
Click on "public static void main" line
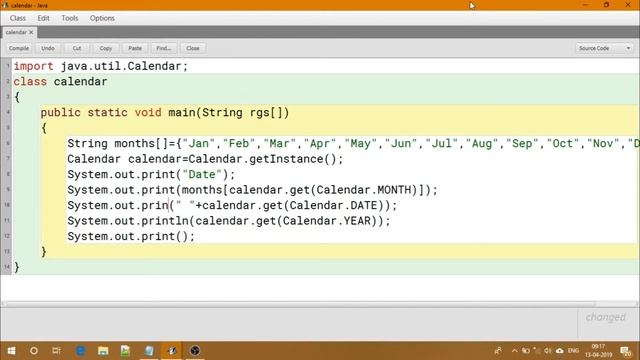(164, 113)
